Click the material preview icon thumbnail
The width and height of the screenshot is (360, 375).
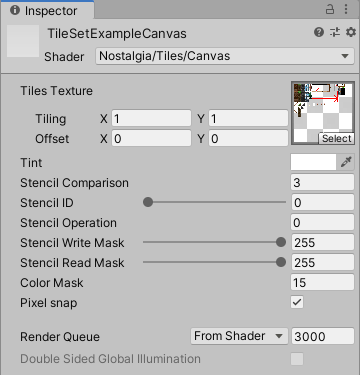[23, 41]
